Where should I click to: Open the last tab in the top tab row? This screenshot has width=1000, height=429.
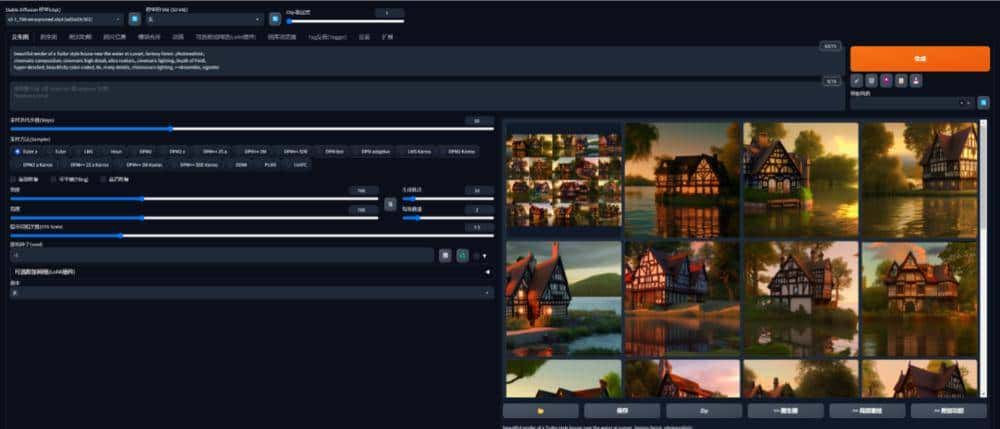point(387,36)
